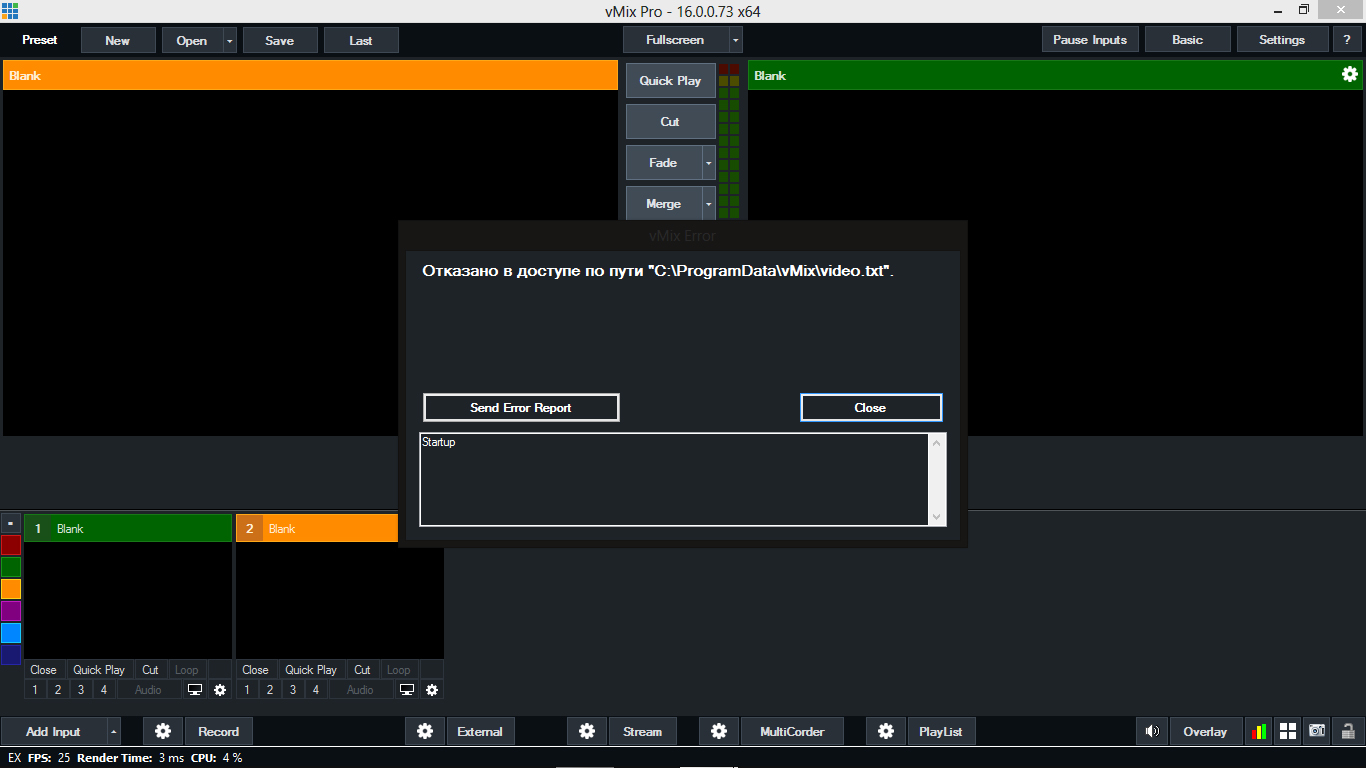Click Close on input 1

[x=43, y=670]
